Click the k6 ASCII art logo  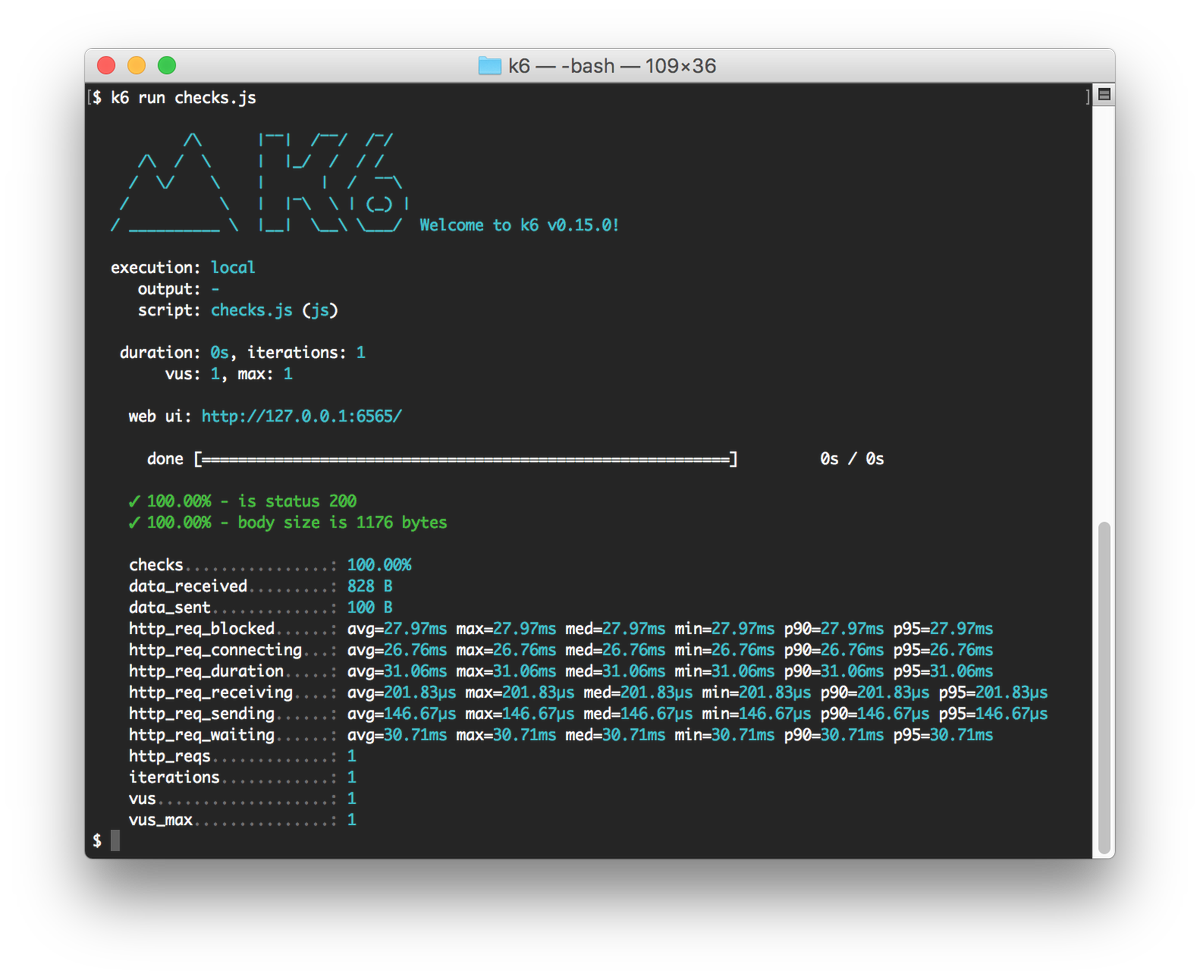tap(258, 182)
